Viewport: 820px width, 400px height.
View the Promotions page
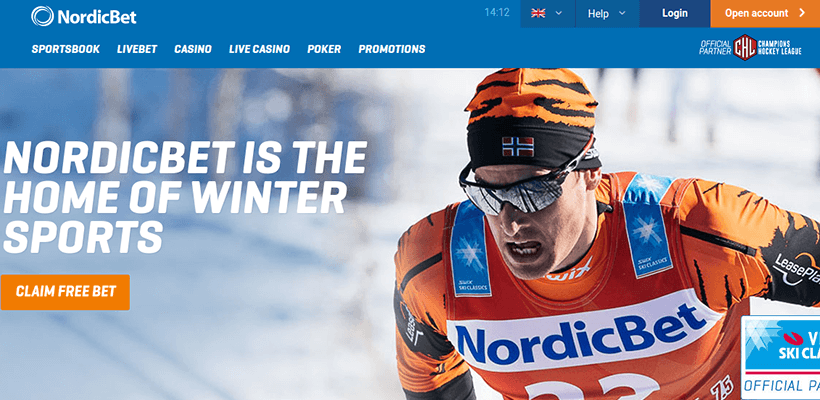pyautogui.click(x=392, y=49)
